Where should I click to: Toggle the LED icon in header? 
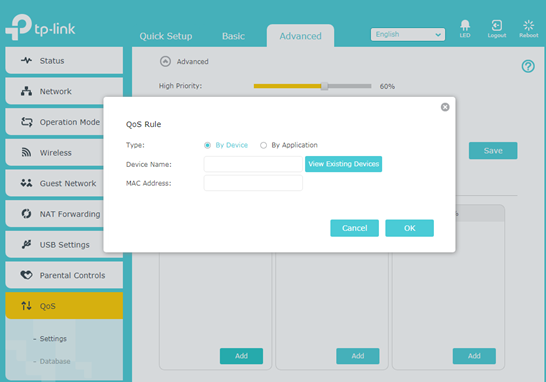[465, 29]
